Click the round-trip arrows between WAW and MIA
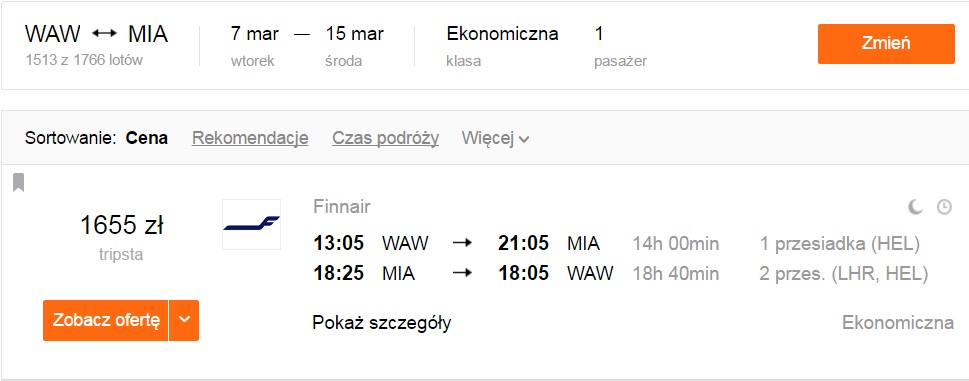The height and width of the screenshot is (381, 969). click(104, 34)
